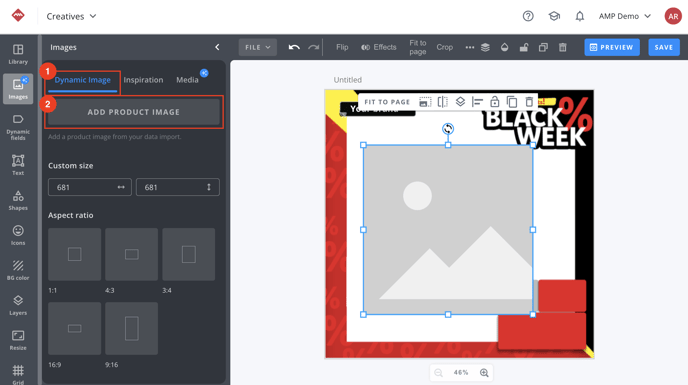Open the Creatives dropdown
The height and width of the screenshot is (385, 688).
(71, 16)
